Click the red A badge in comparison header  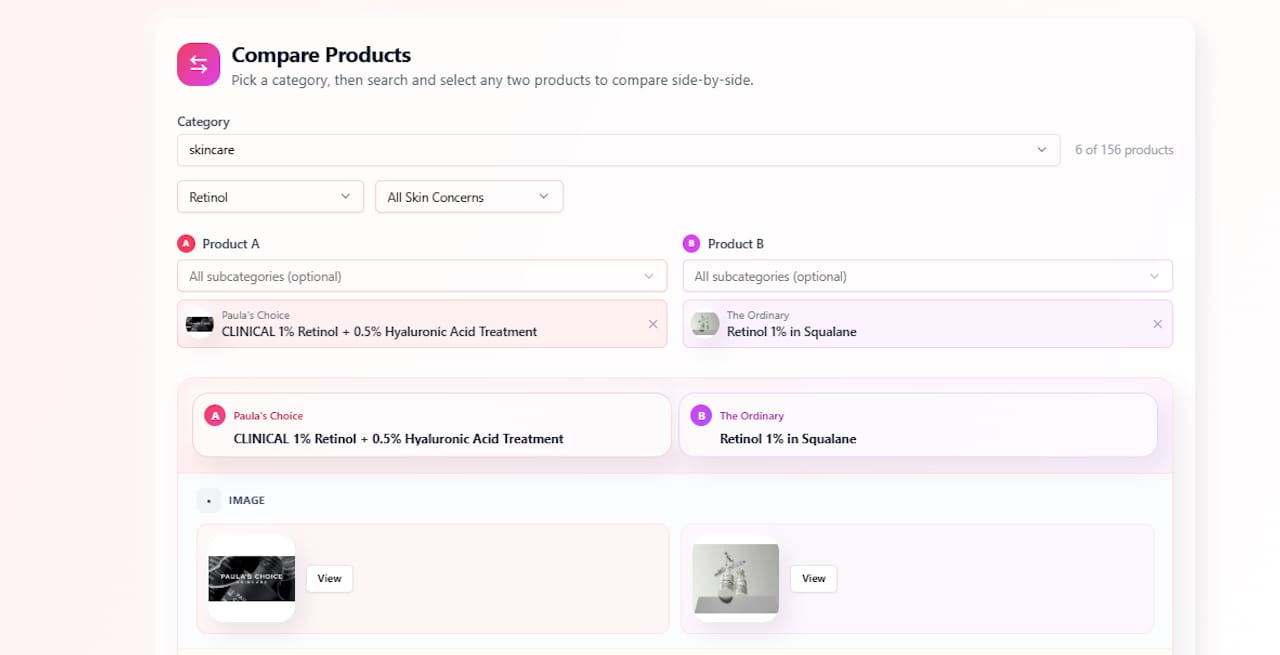point(215,416)
